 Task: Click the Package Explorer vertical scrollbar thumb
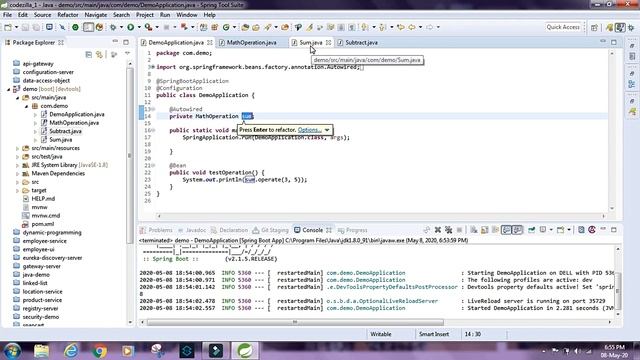click(x=130, y=155)
